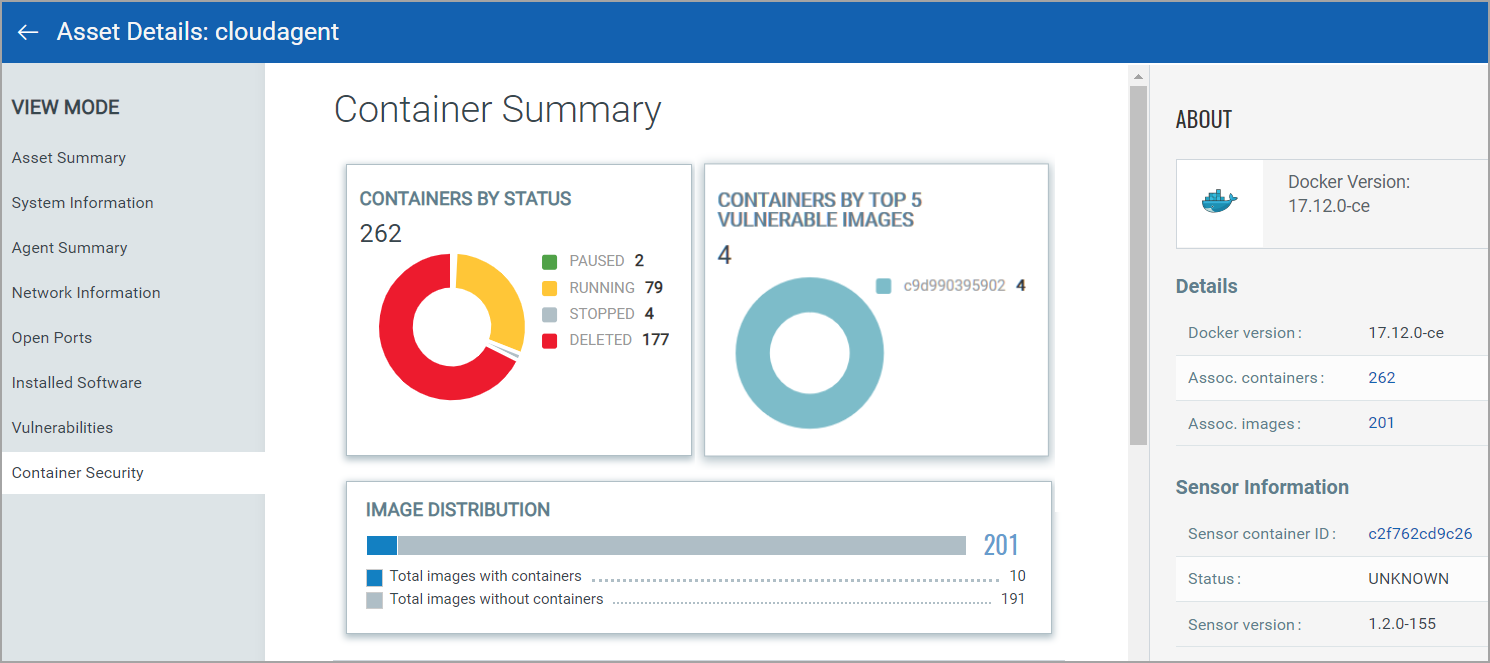Click the Sensor Information heading
Screen dimensions: 1490x663
pos(1262,488)
